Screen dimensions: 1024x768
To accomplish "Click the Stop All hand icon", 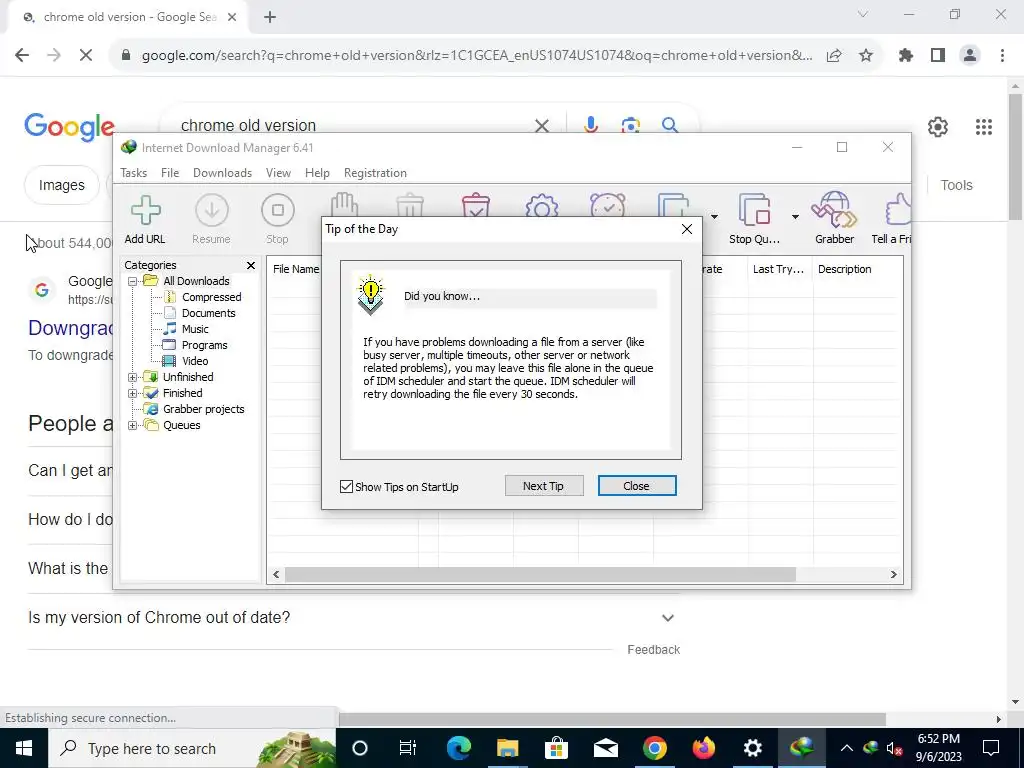I will tap(344, 205).
